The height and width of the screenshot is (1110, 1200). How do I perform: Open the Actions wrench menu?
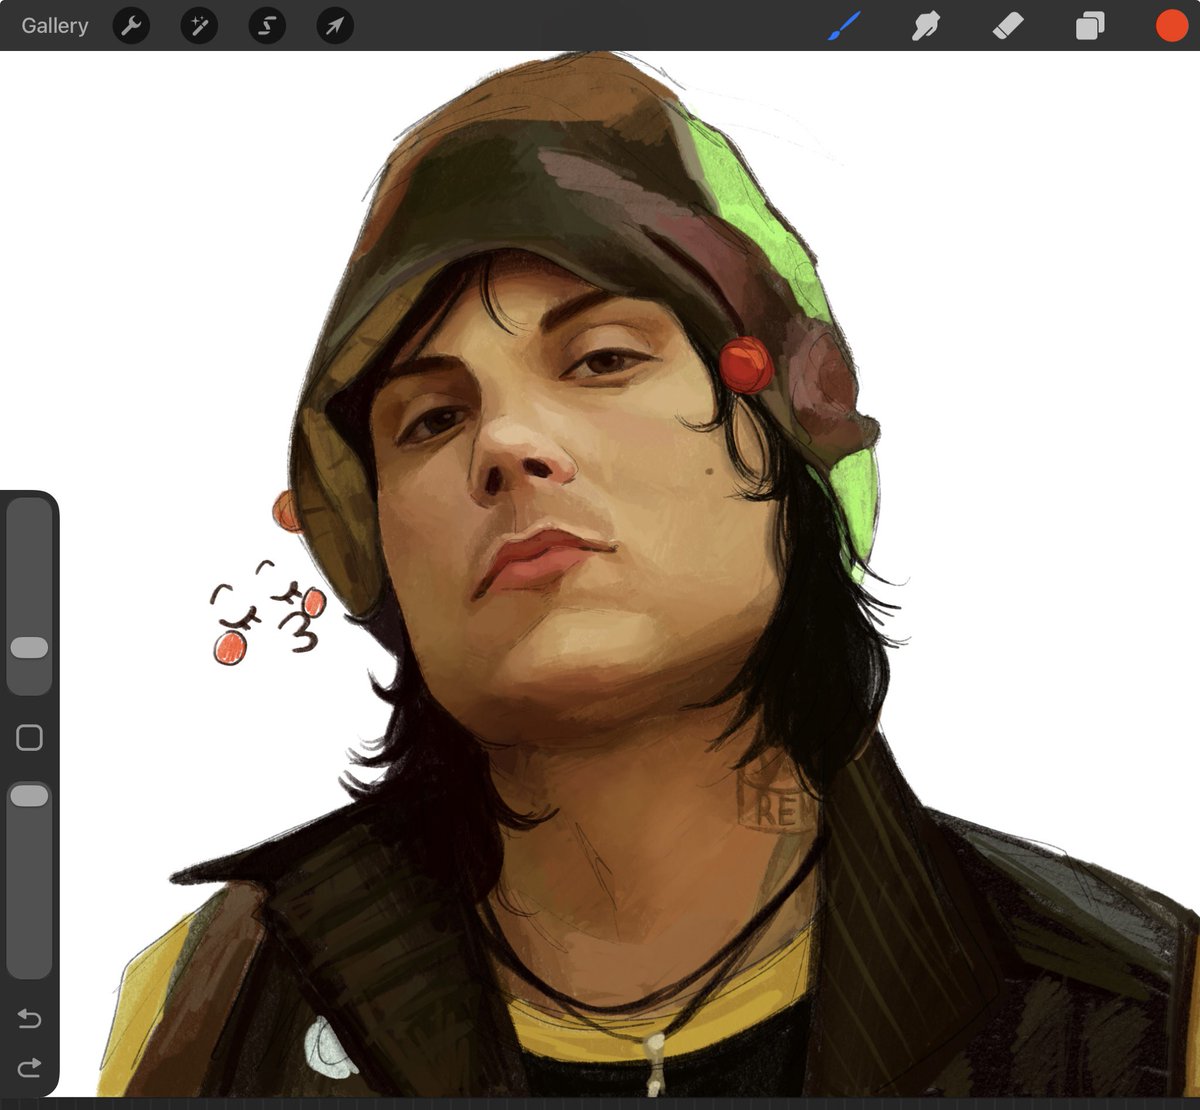click(131, 26)
